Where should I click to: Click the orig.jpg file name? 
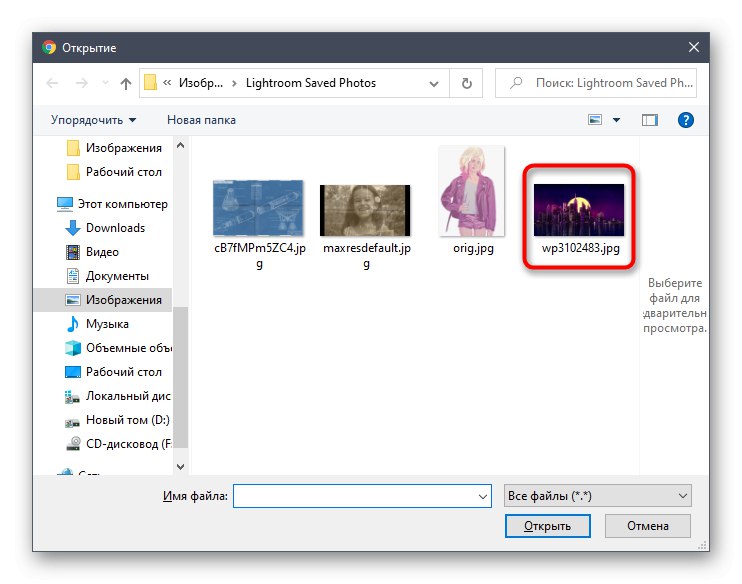tap(473, 248)
